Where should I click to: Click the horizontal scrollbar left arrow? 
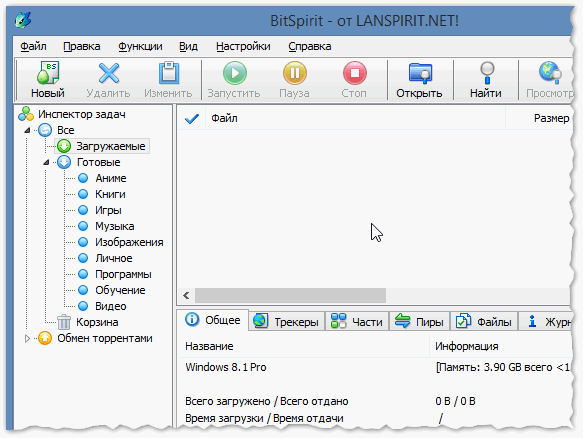click(186, 296)
